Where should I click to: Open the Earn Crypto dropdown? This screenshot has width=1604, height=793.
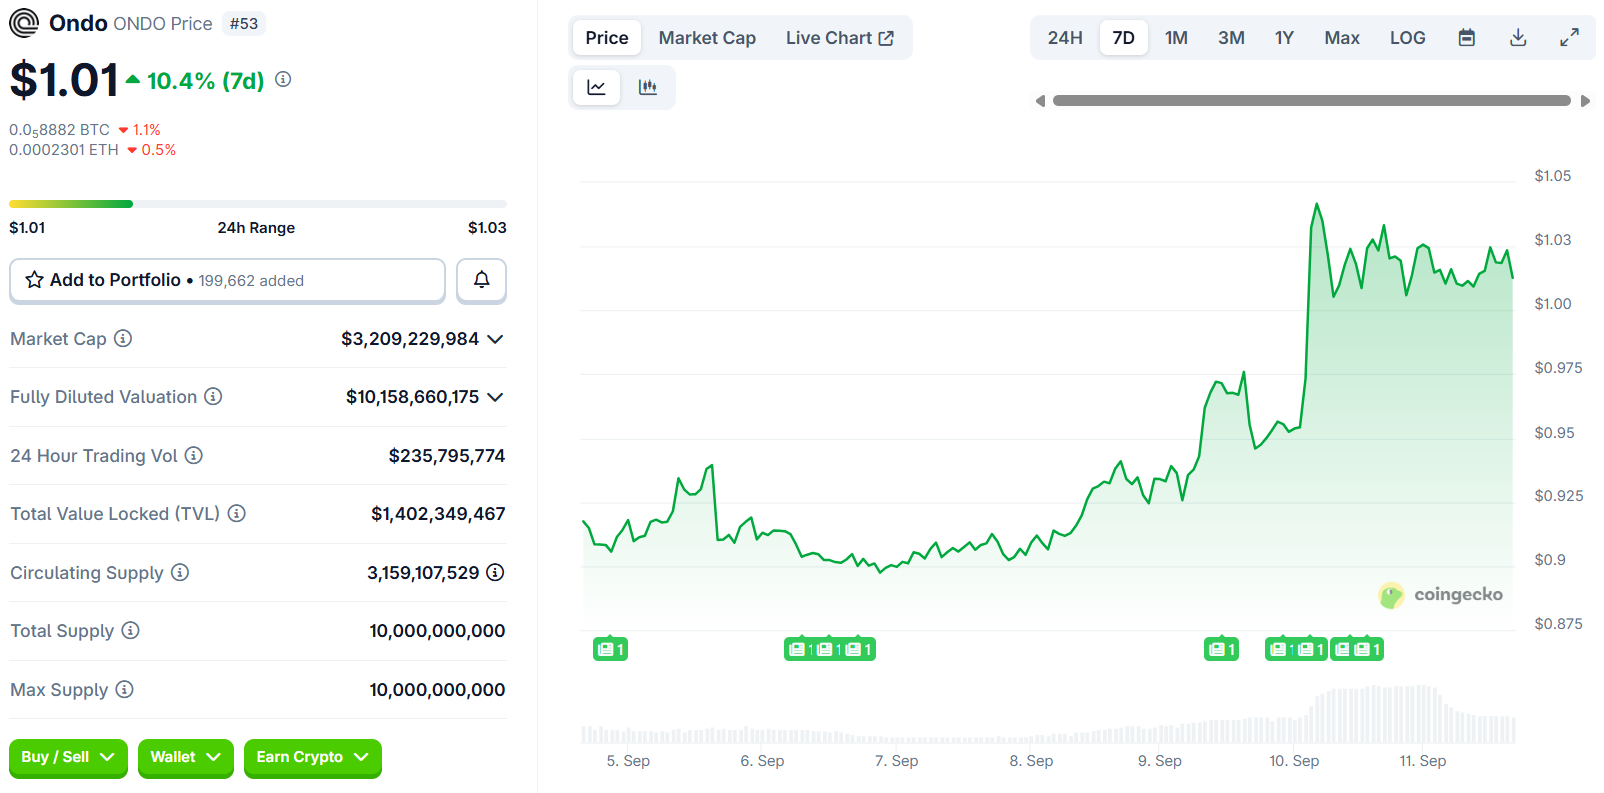pyautogui.click(x=312, y=758)
